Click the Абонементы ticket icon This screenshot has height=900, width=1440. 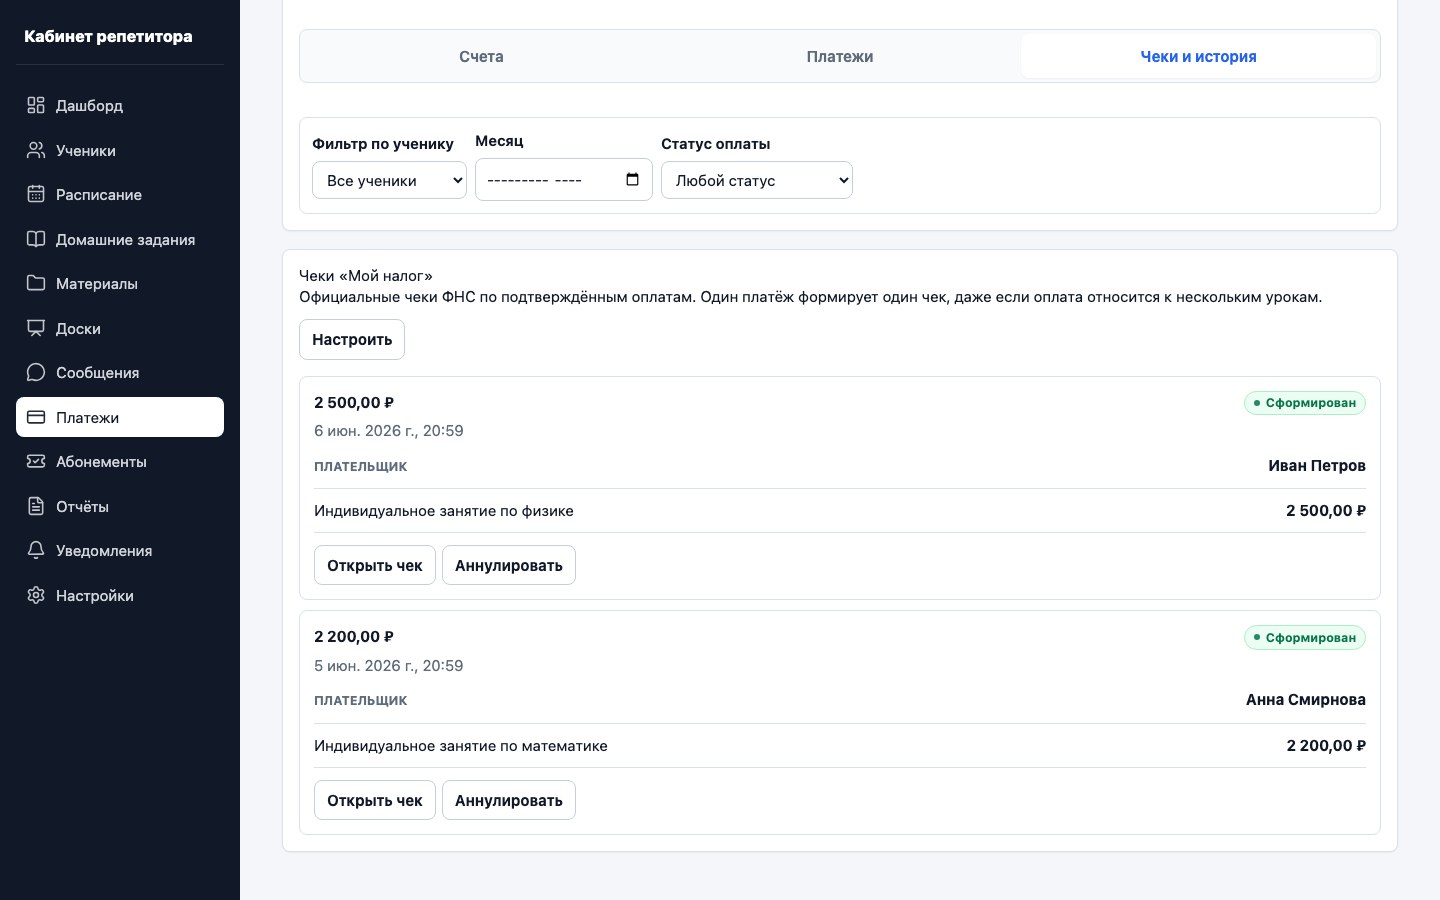coord(36,461)
